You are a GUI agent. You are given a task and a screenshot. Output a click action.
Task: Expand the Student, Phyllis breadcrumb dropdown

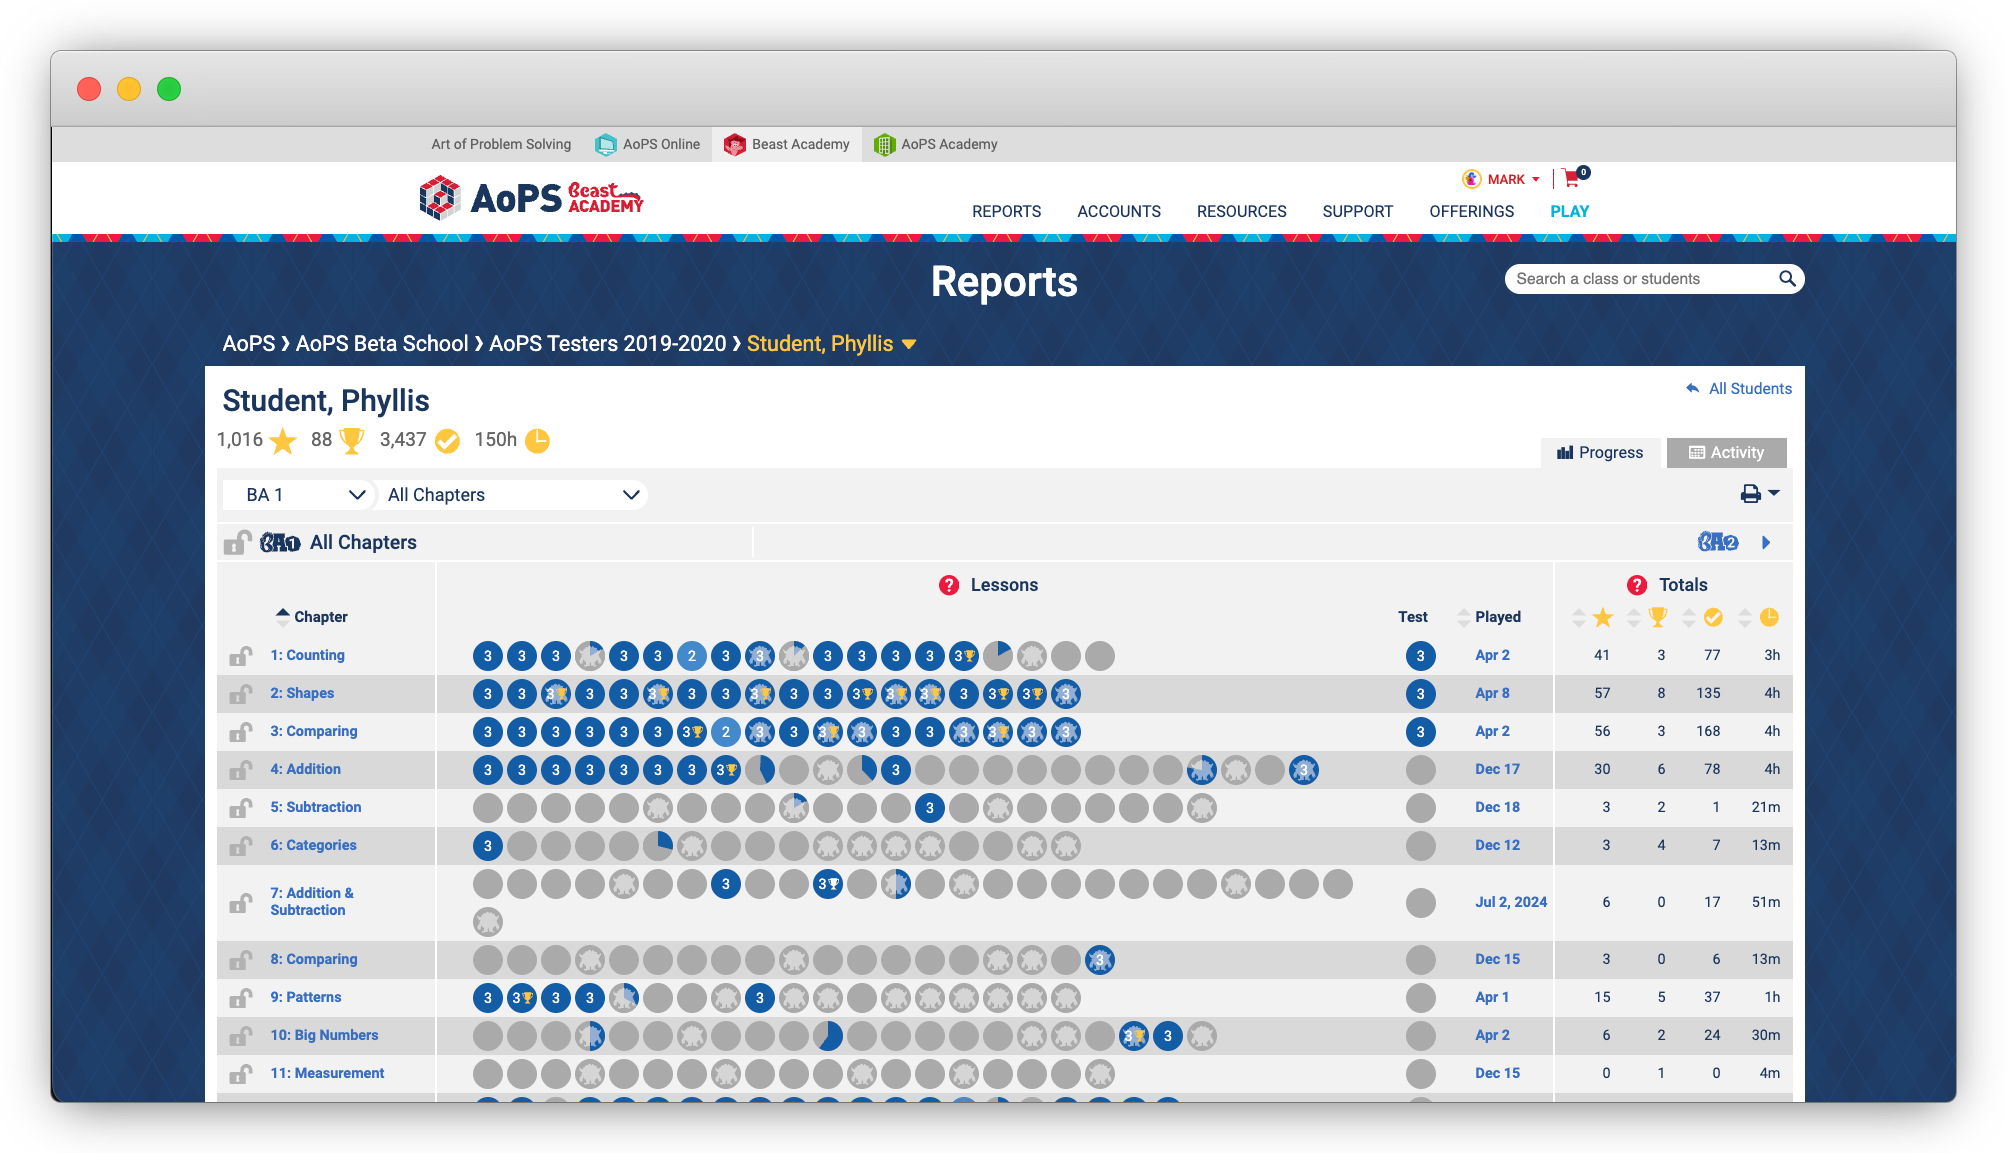pyautogui.click(x=909, y=344)
